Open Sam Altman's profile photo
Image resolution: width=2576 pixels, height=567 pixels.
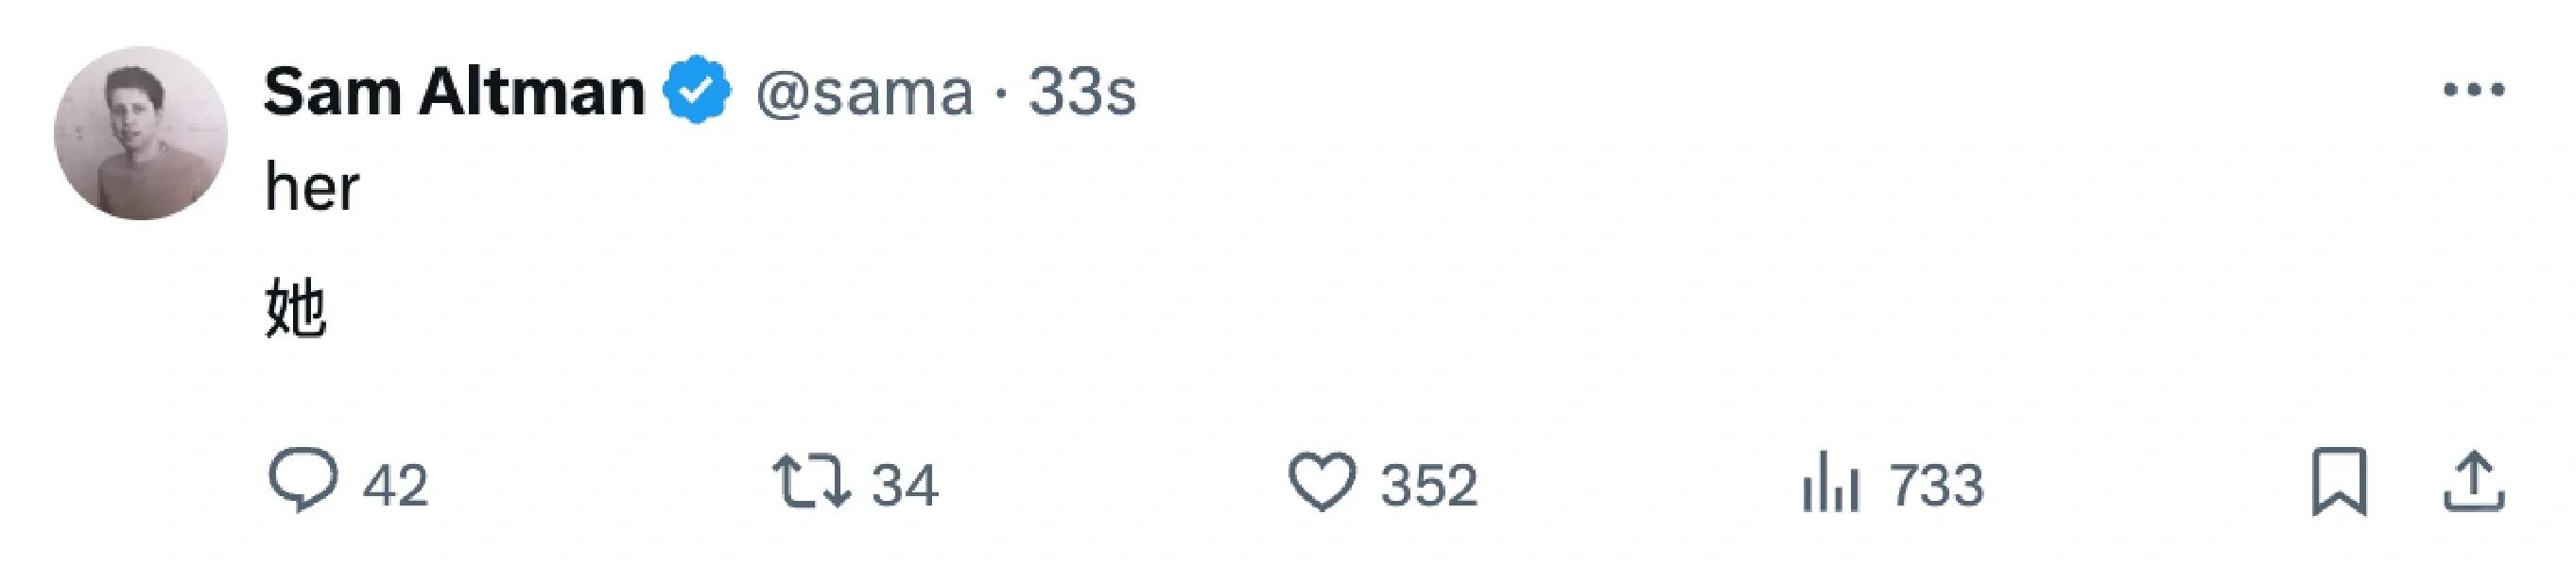tap(140, 133)
